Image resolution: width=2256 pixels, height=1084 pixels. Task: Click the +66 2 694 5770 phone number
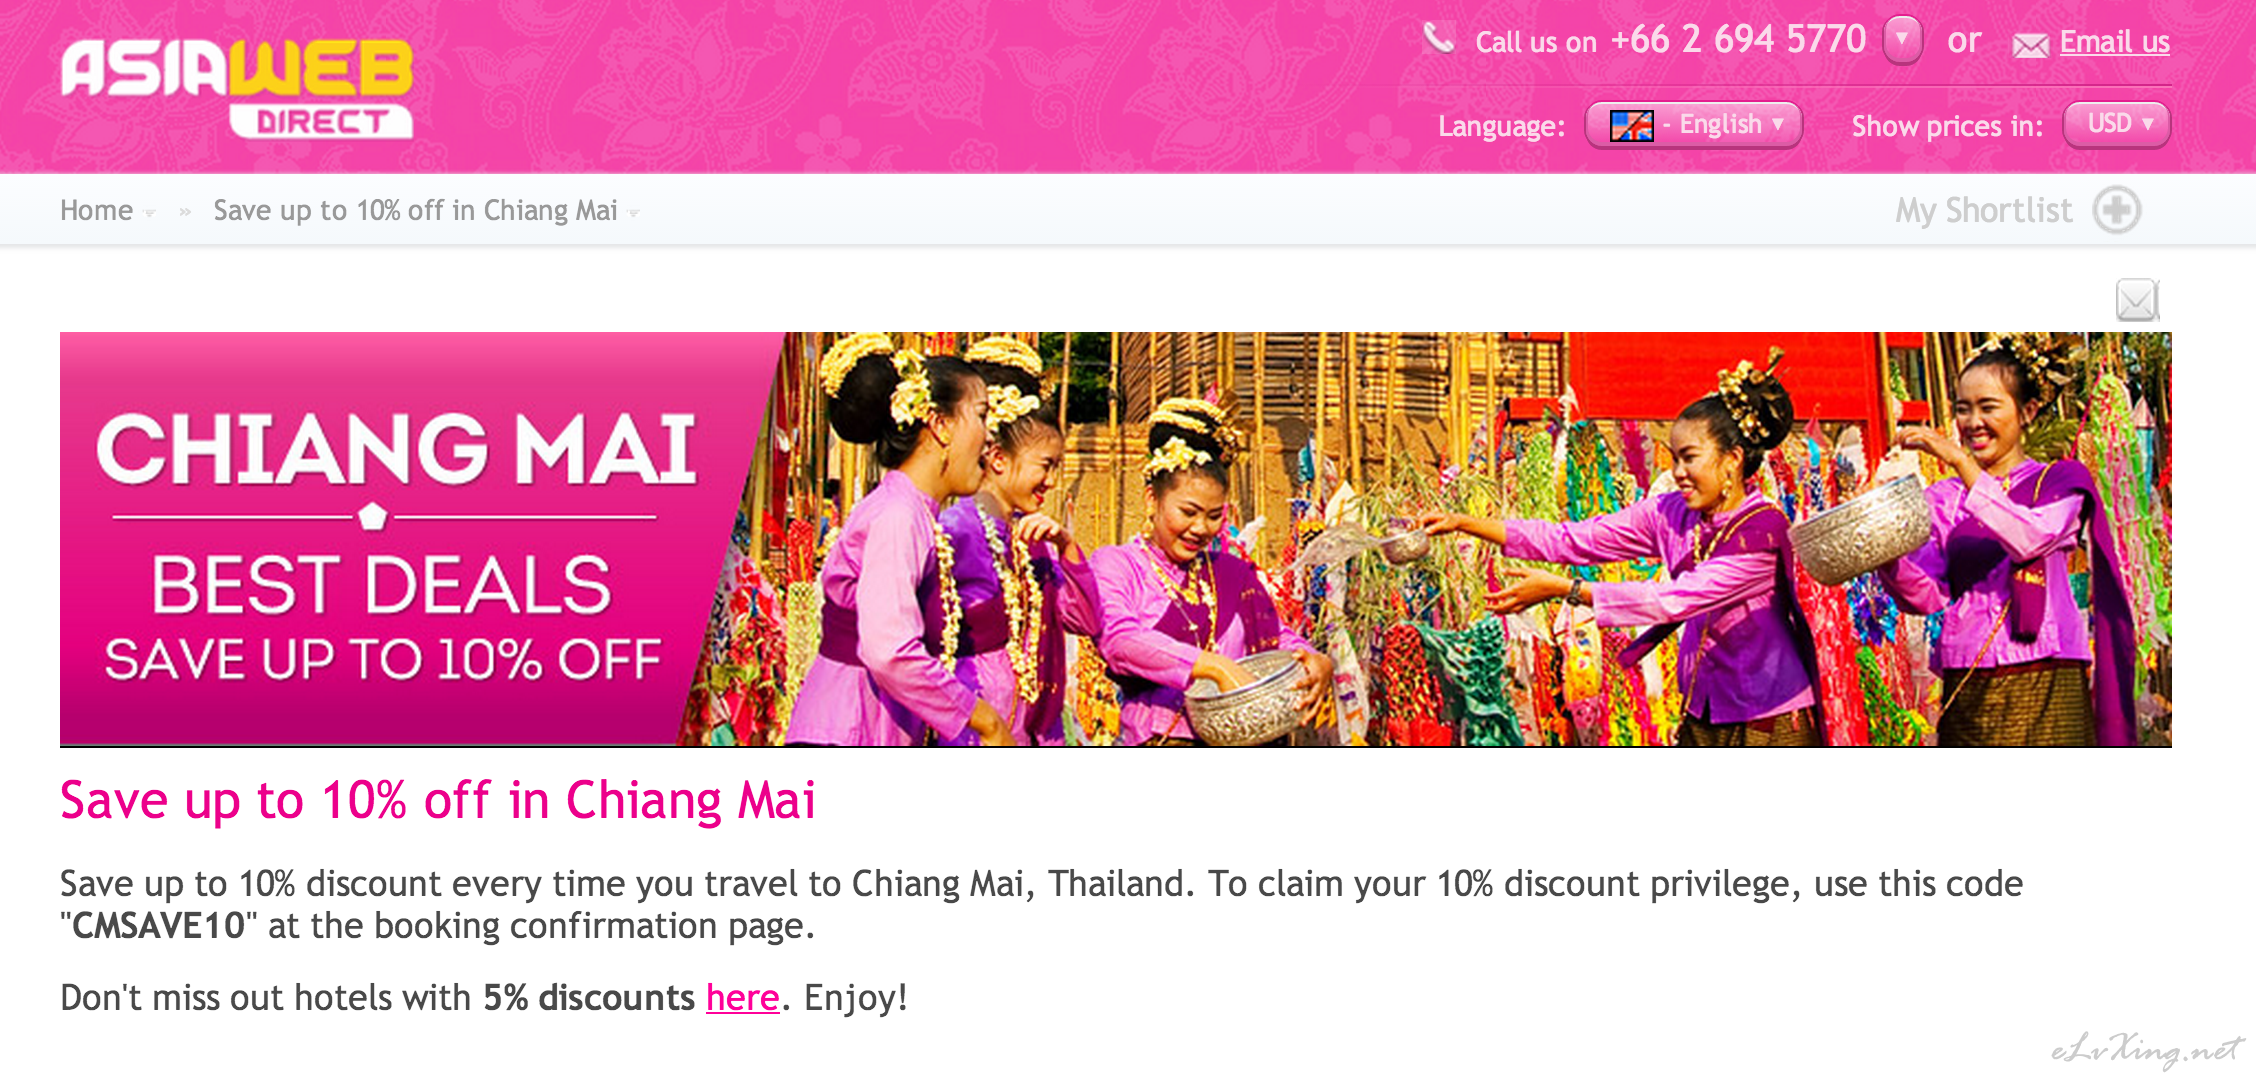tap(1739, 40)
